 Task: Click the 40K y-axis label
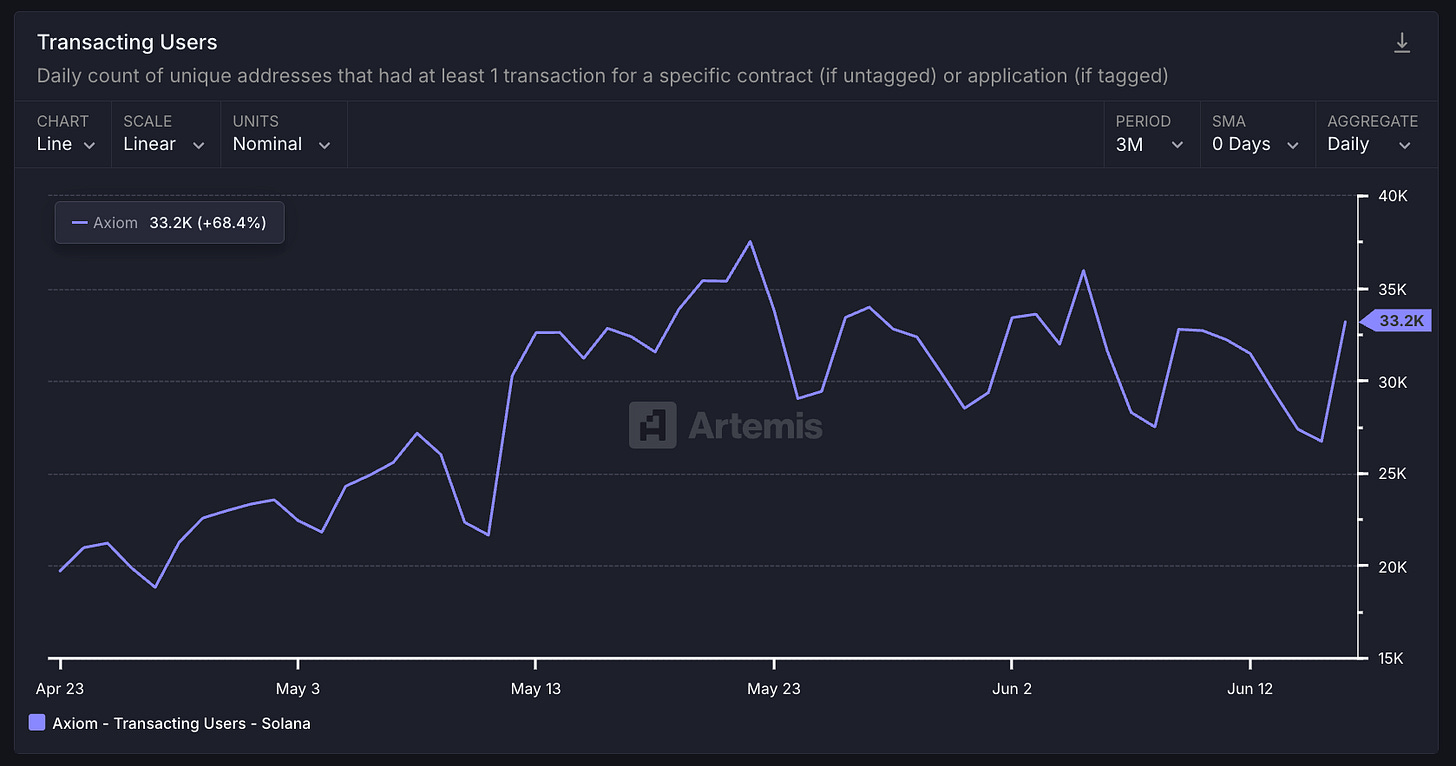pyautogui.click(x=1392, y=197)
